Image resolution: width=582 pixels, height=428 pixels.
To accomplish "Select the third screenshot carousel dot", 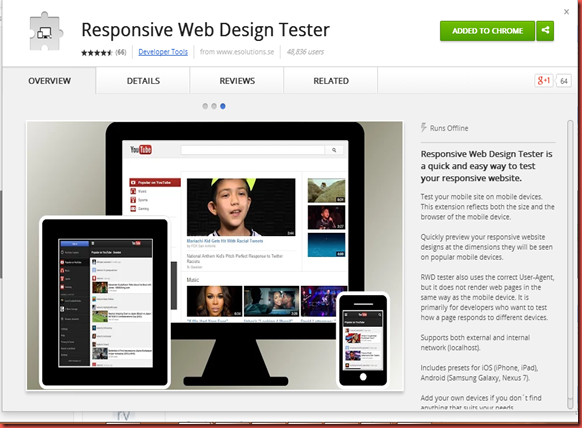I will tap(223, 106).
